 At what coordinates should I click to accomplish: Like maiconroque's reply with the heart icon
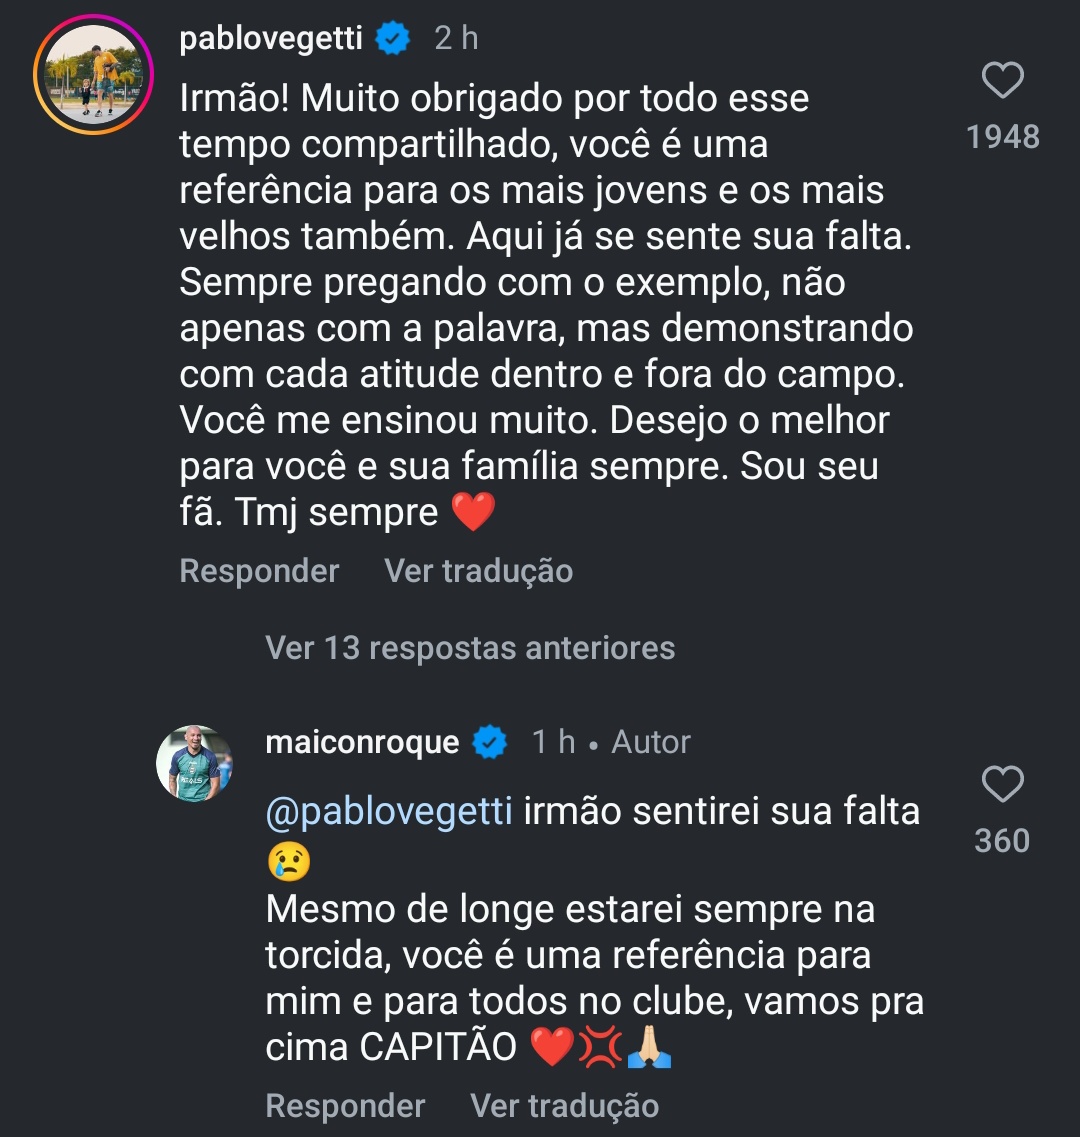click(x=1002, y=785)
